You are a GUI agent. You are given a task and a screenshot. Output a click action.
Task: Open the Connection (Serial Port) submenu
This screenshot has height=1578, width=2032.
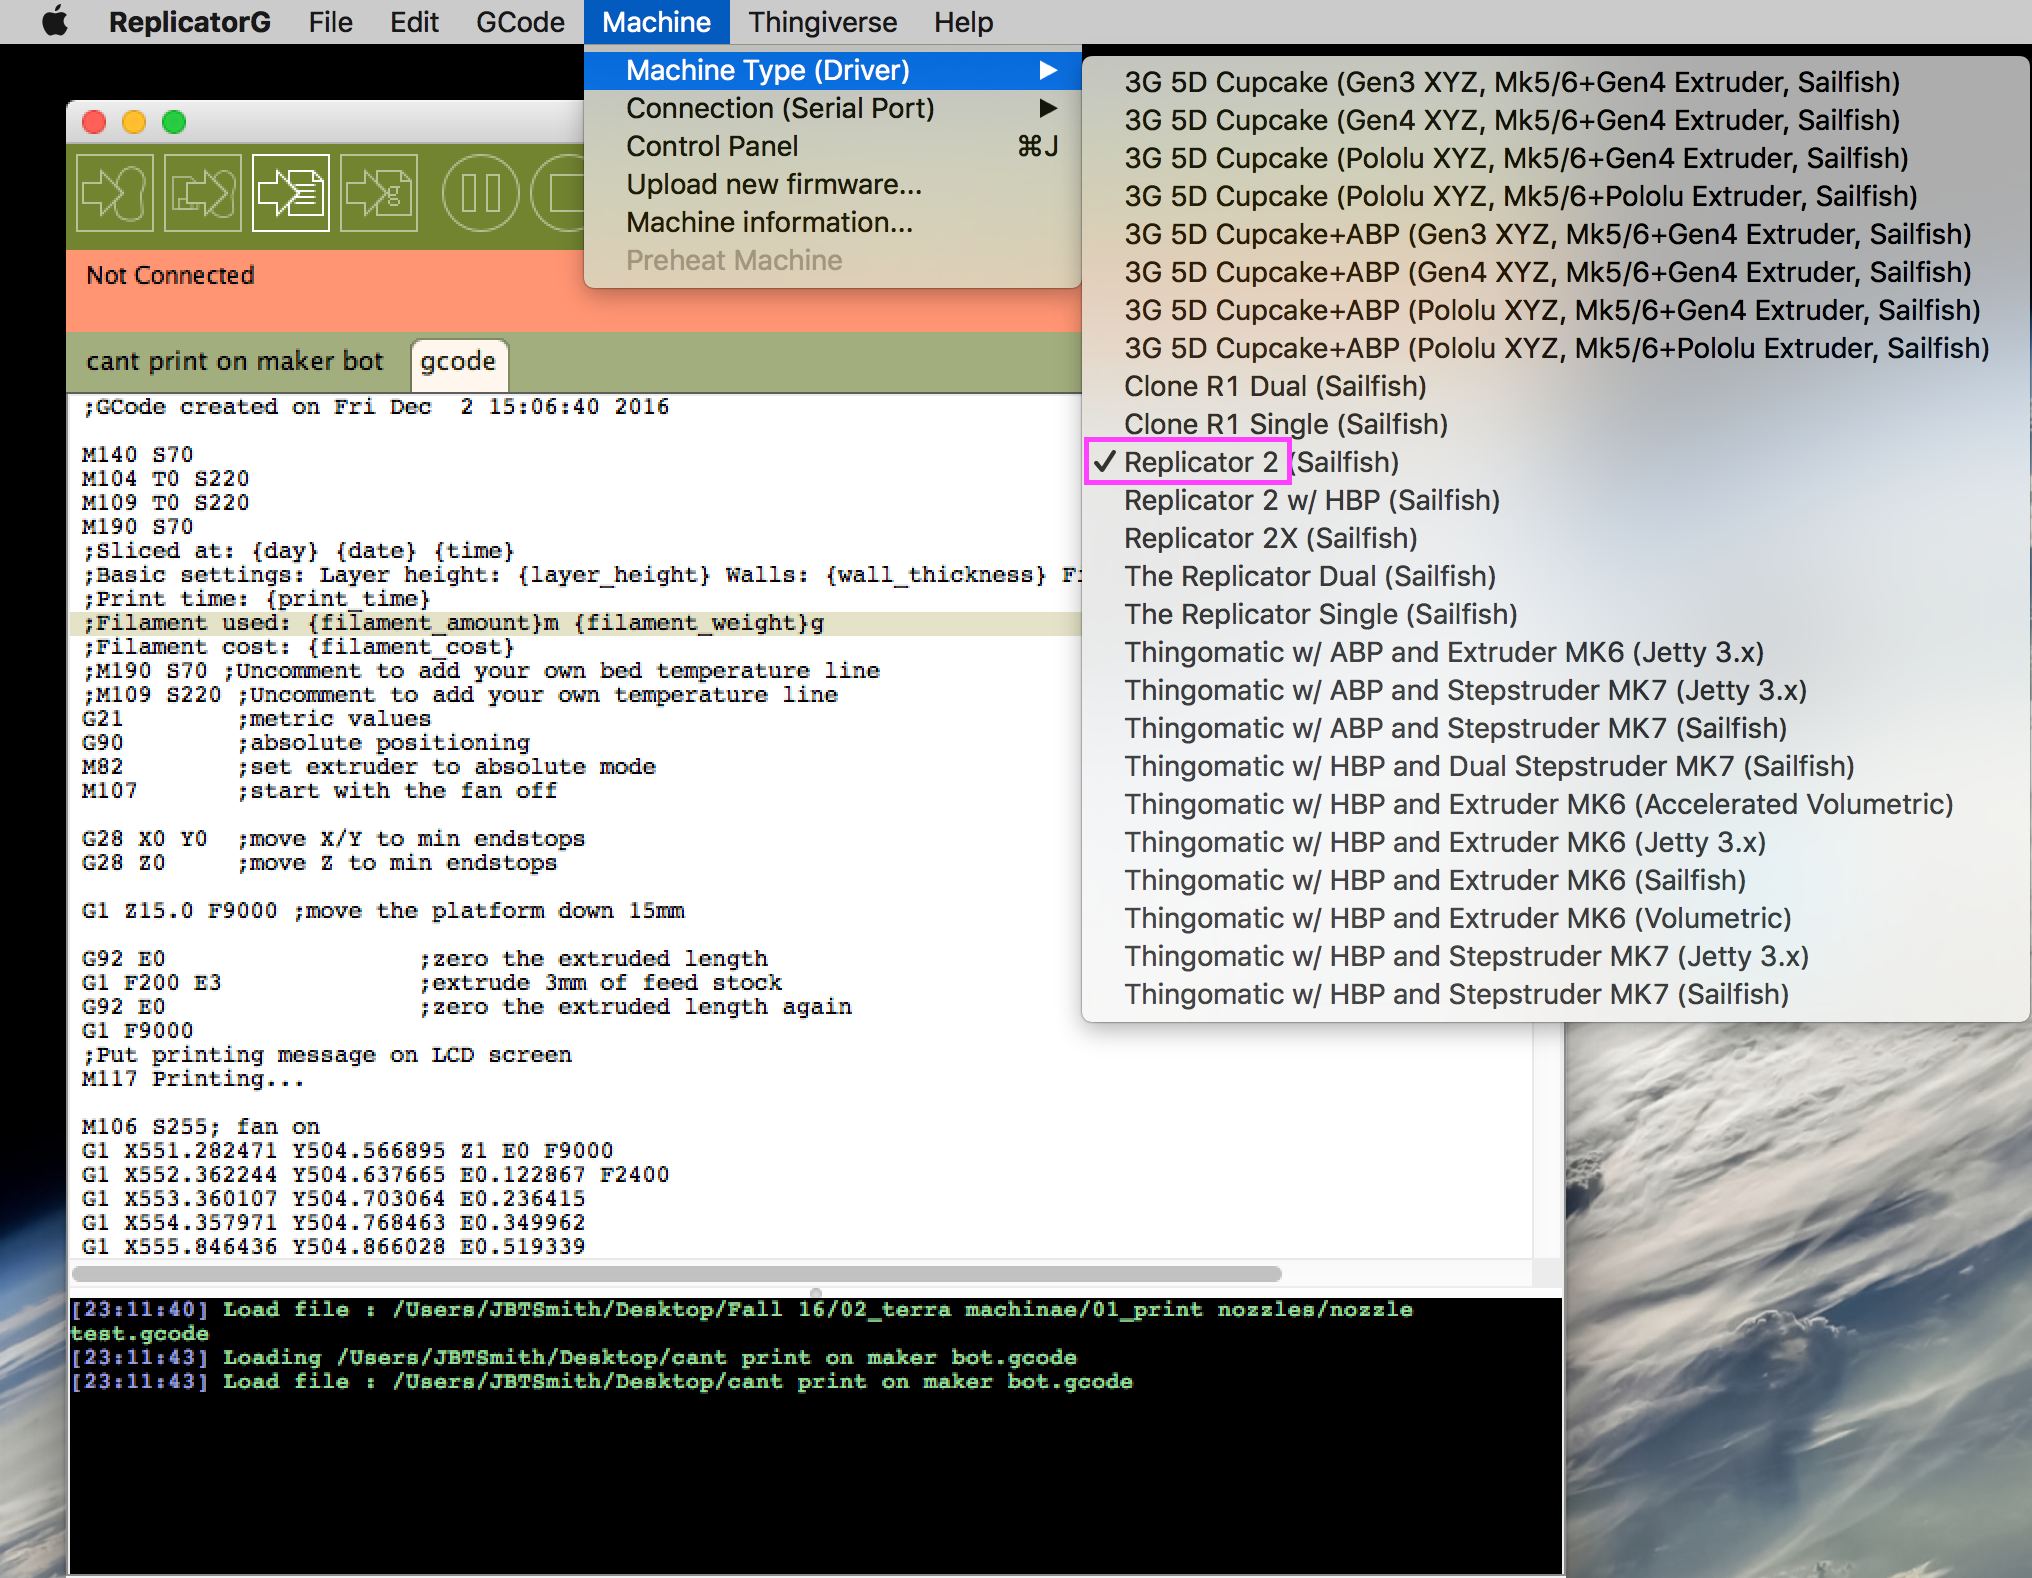pos(780,108)
